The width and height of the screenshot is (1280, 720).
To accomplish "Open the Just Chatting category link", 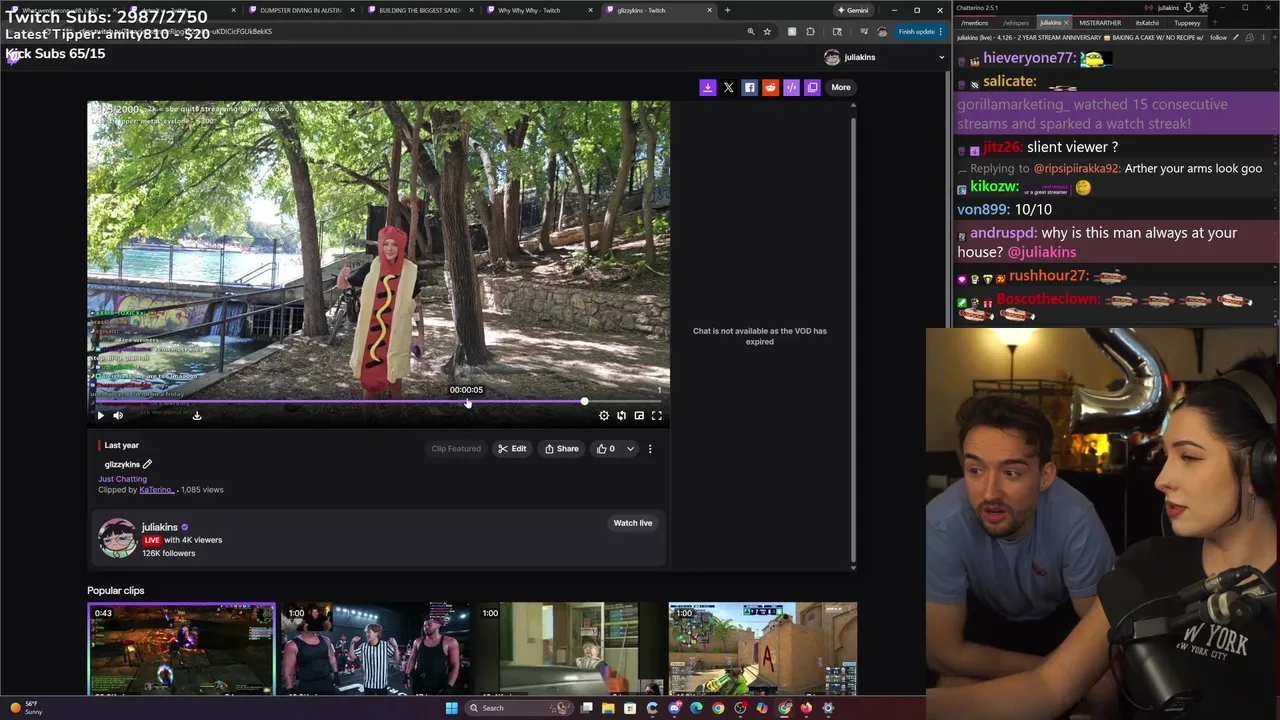I will pos(122,479).
